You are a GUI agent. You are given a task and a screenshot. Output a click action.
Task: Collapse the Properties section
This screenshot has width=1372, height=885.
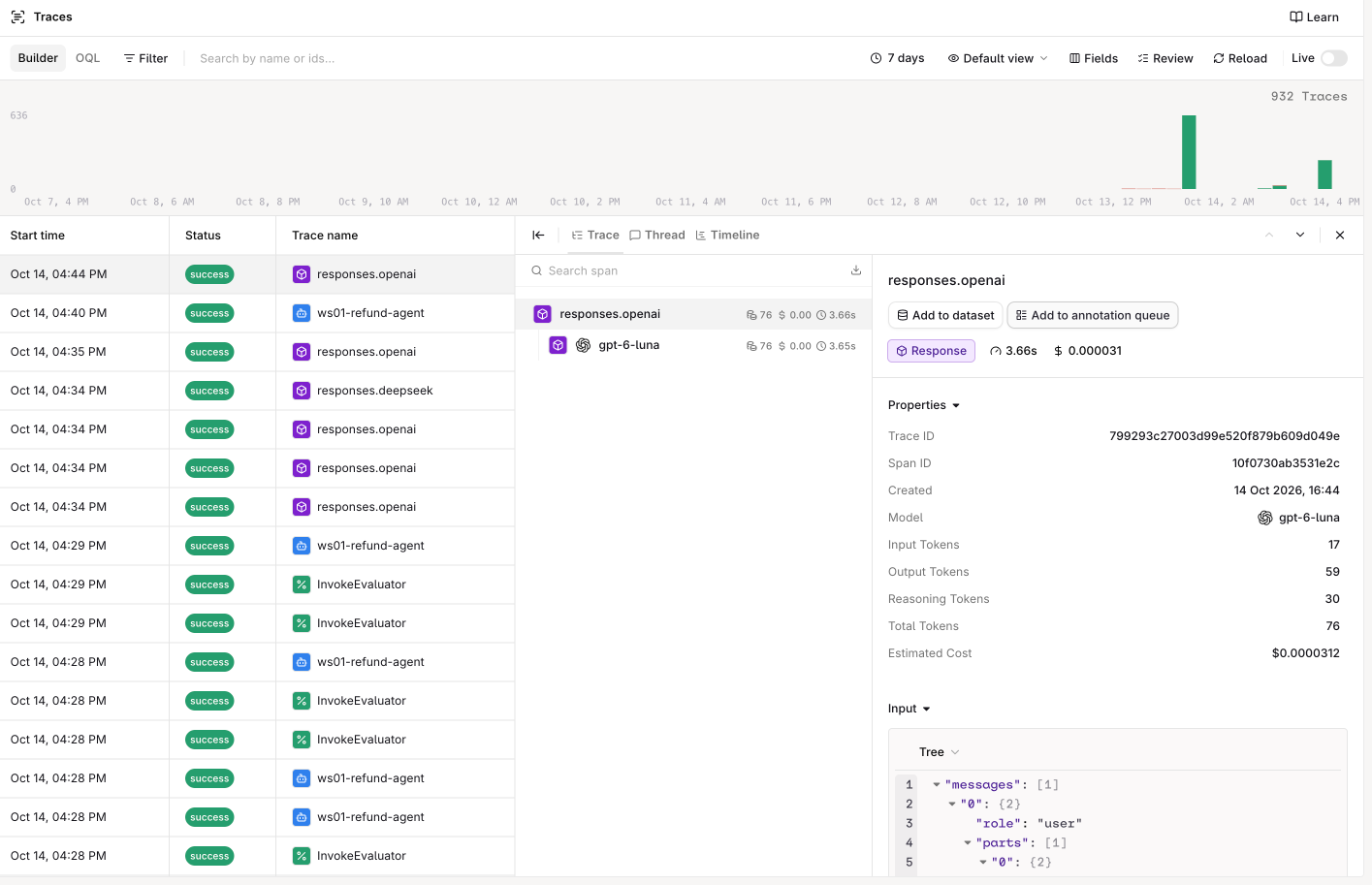(924, 405)
